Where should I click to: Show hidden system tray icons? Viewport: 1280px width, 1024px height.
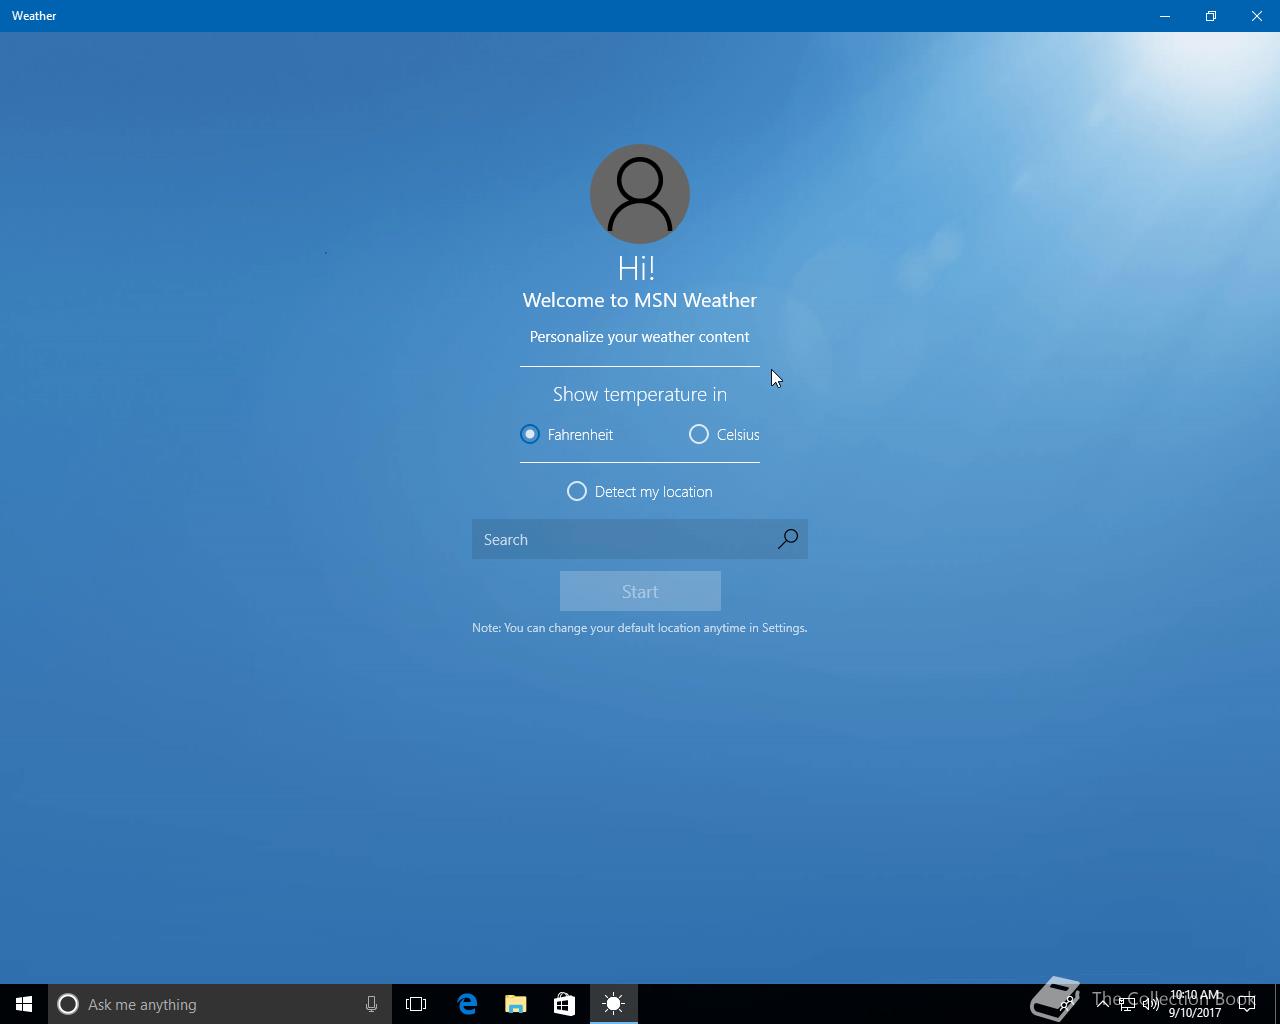pyautogui.click(x=1102, y=1004)
